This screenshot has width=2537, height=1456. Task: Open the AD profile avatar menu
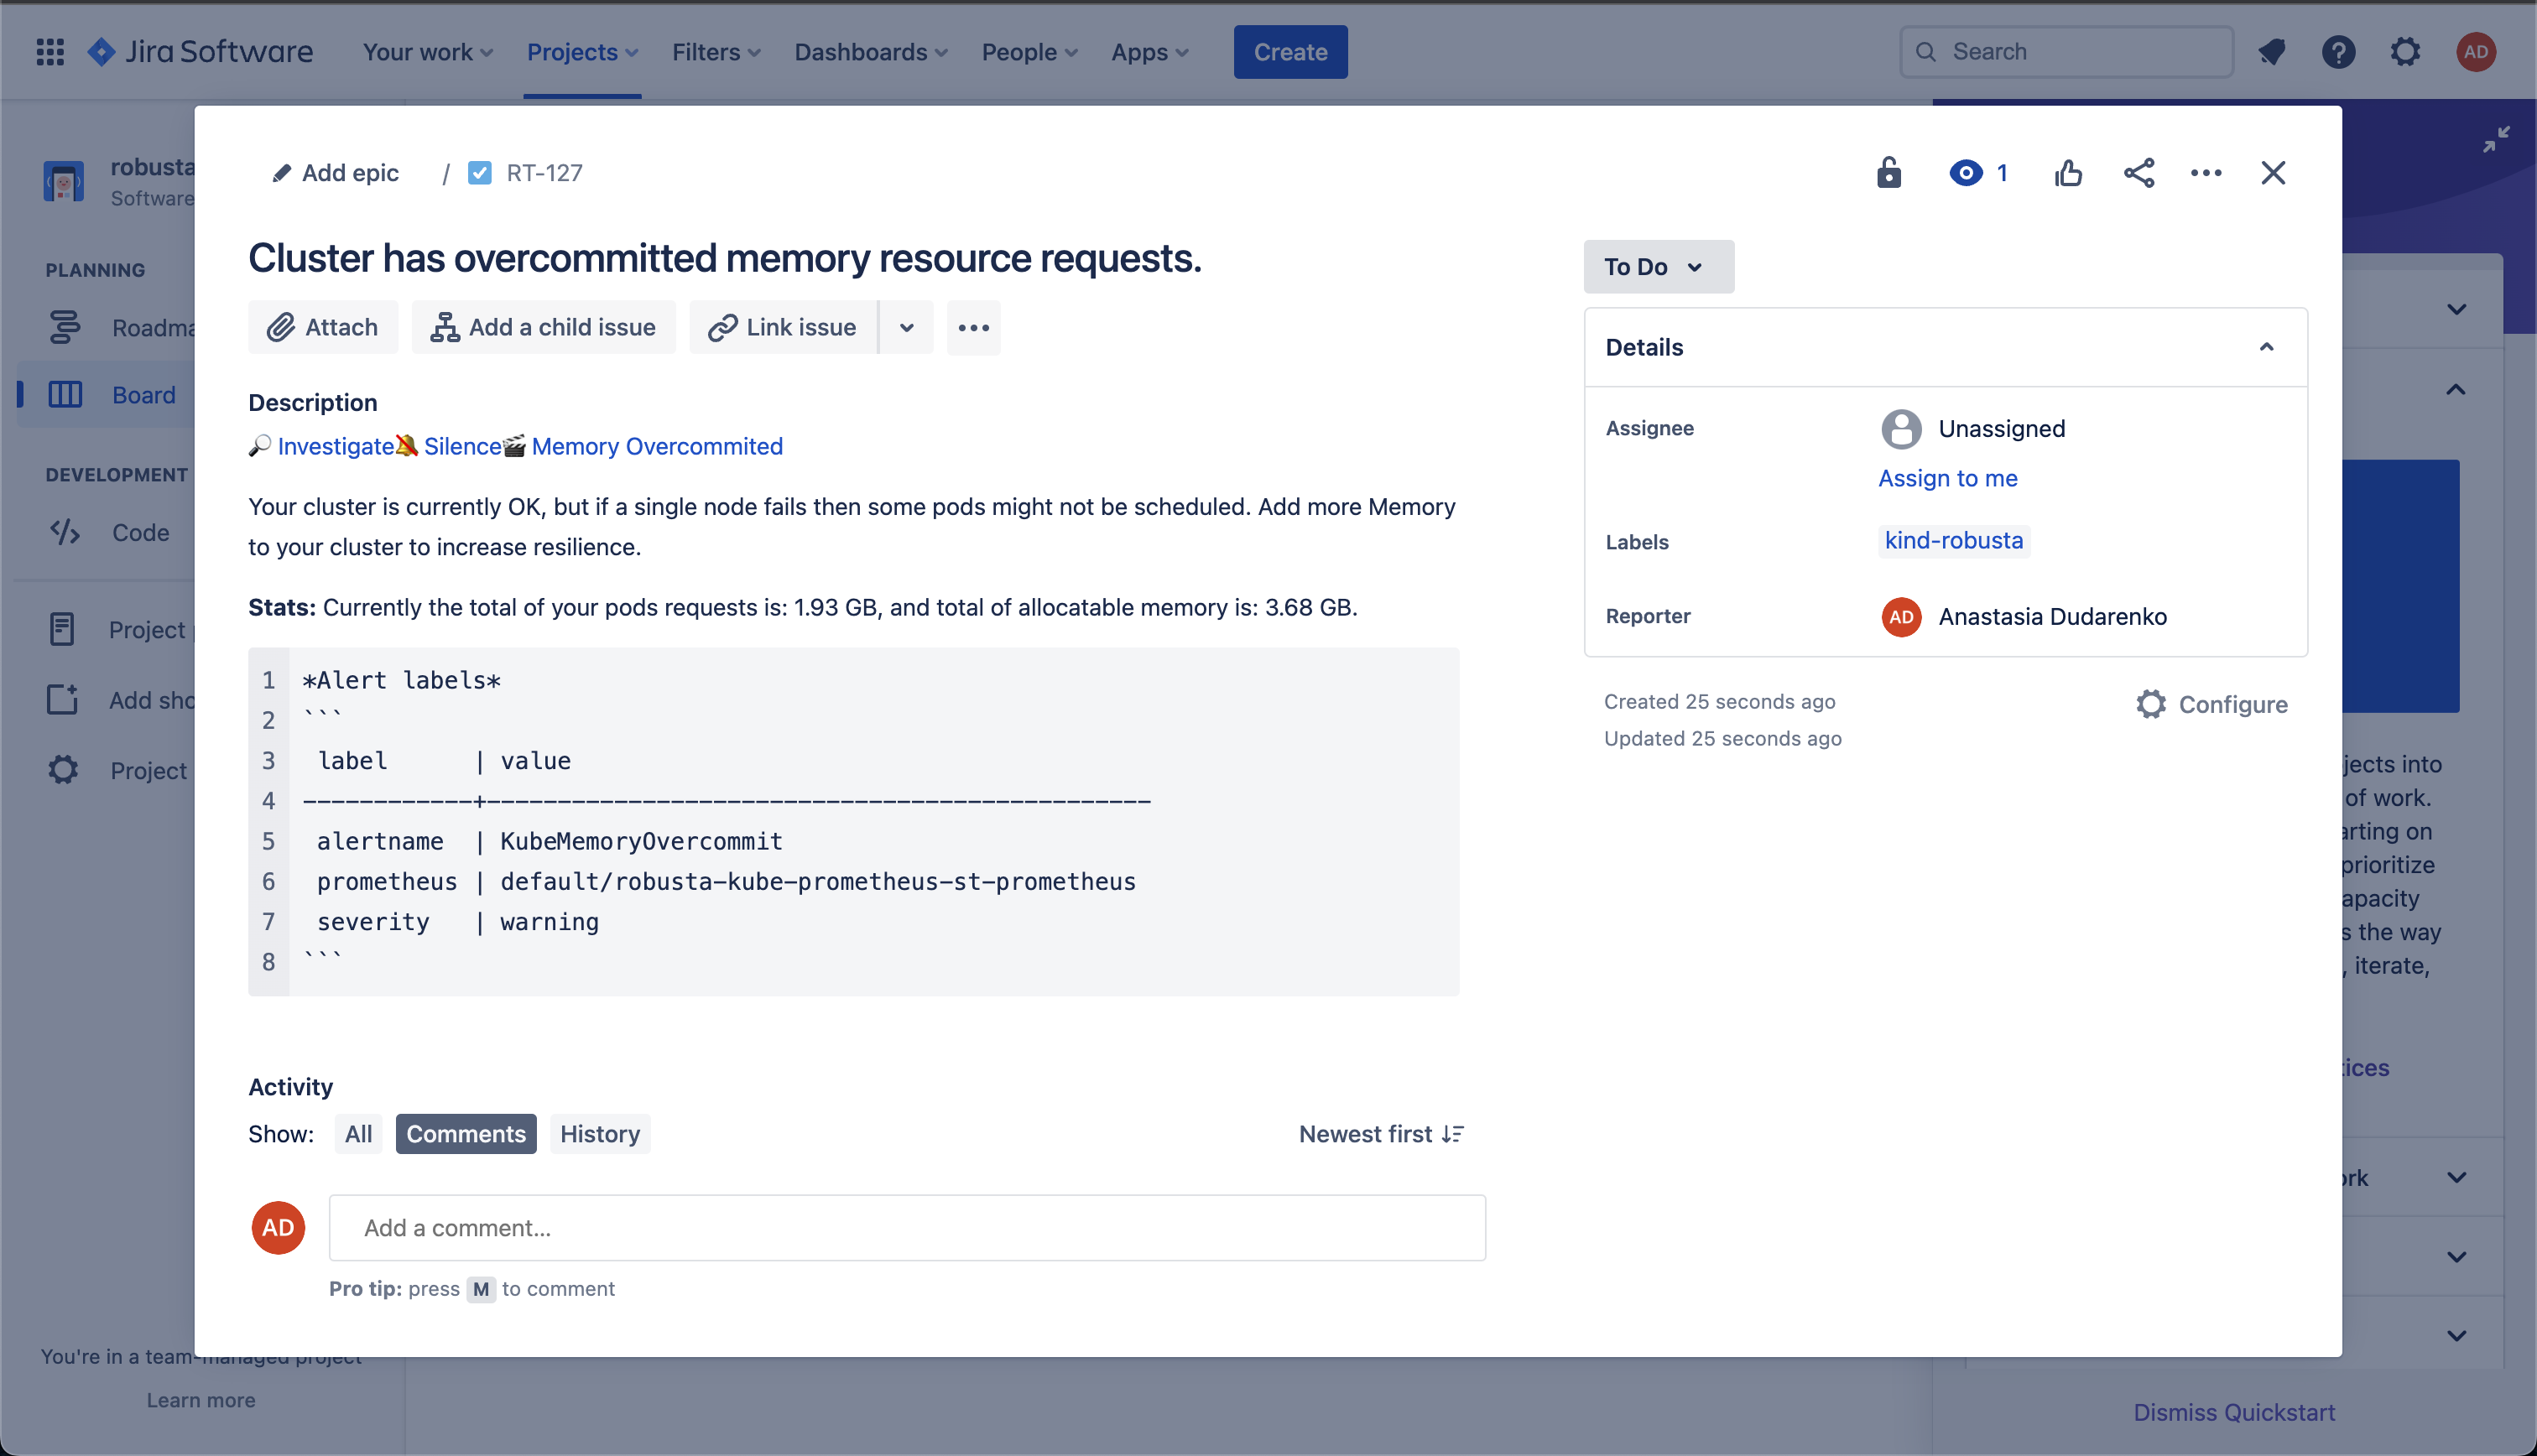pyautogui.click(x=2476, y=52)
